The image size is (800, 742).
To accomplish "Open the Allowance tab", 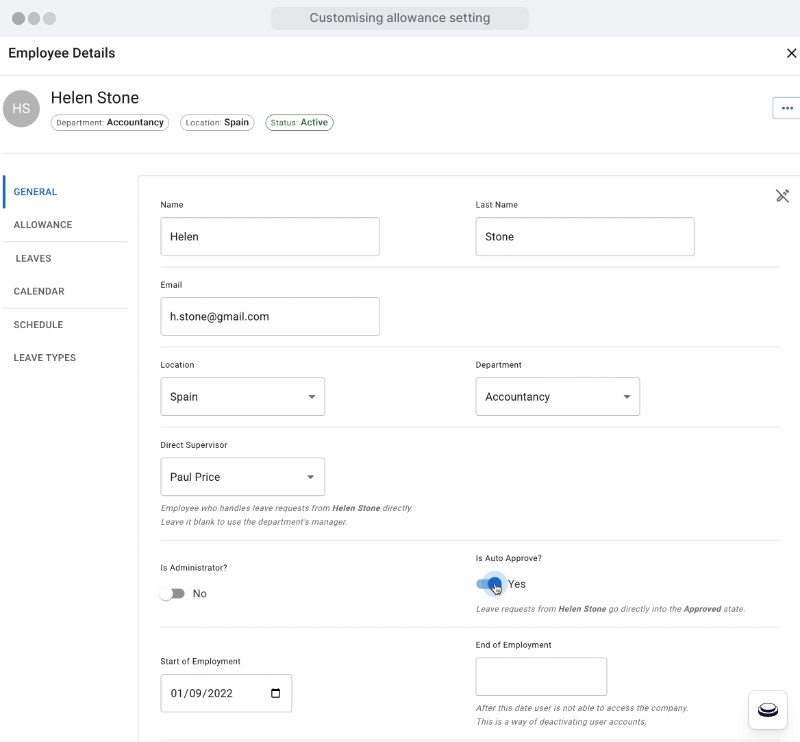I will (x=43, y=225).
